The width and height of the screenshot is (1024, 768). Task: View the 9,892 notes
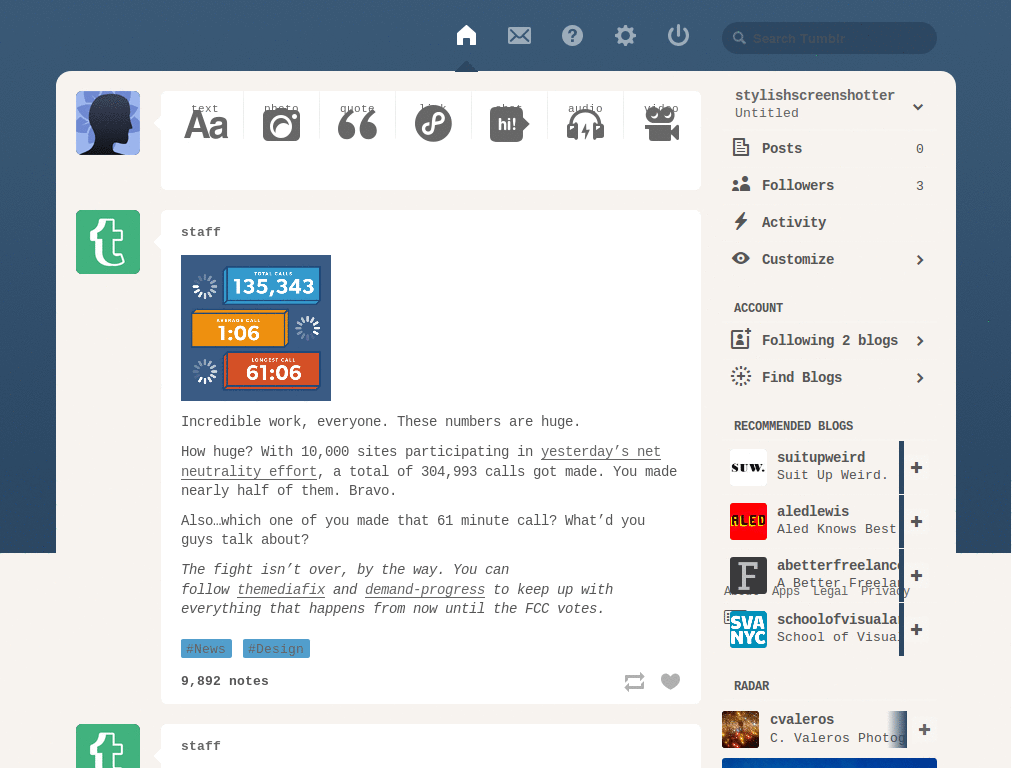(225, 680)
